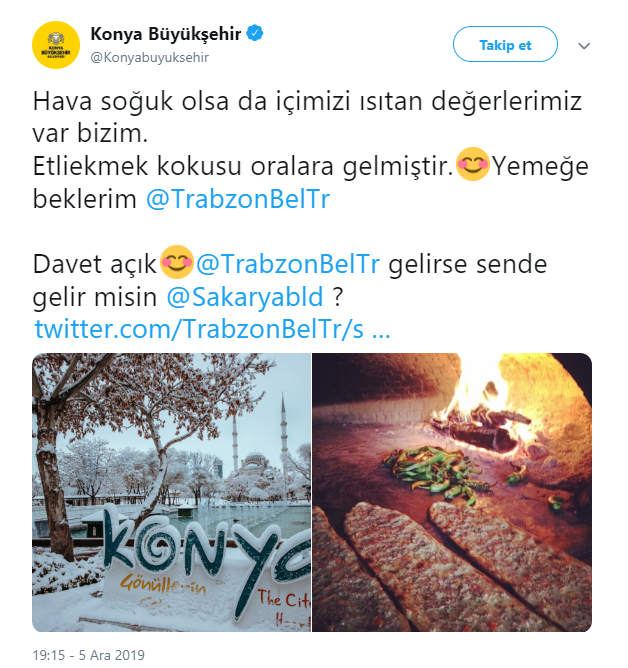Open first @TrabzonBelTr mention
628x668 pixels.
pyautogui.click(x=238, y=199)
